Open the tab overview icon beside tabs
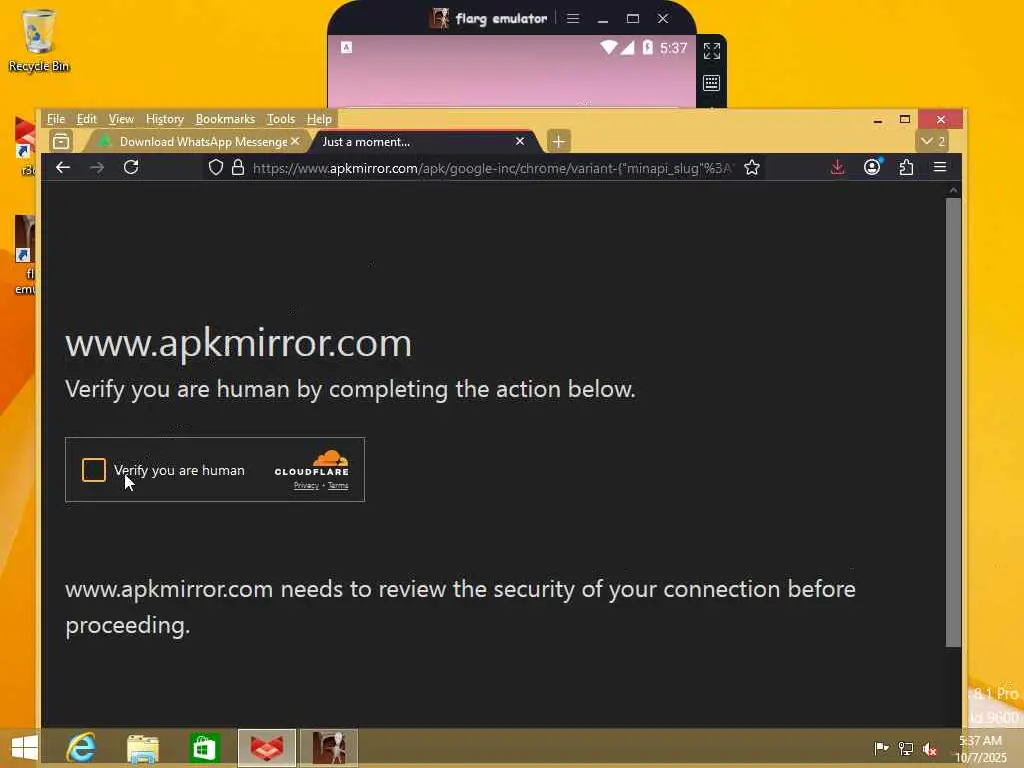This screenshot has height=768, width=1024. pos(61,141)
